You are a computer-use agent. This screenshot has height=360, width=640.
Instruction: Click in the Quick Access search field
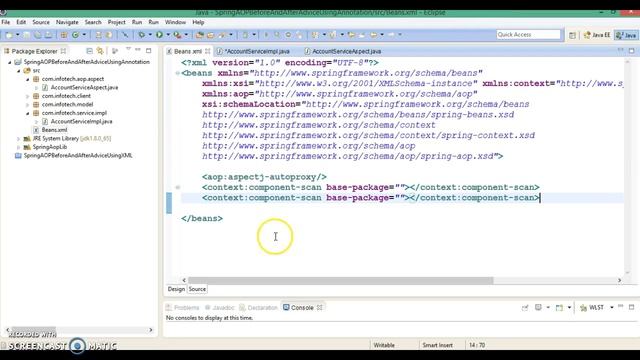point(529,35)
